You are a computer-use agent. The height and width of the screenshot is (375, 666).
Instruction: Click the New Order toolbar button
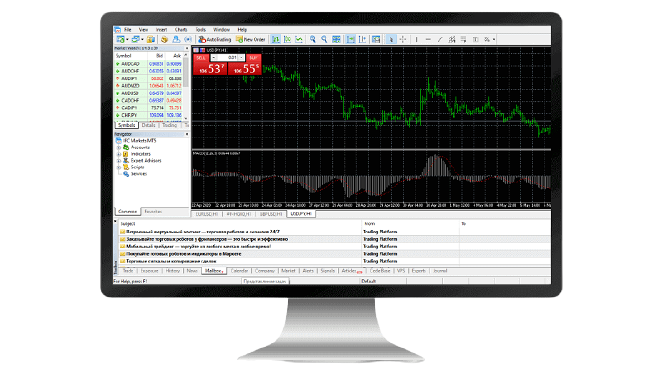(251, 39)
